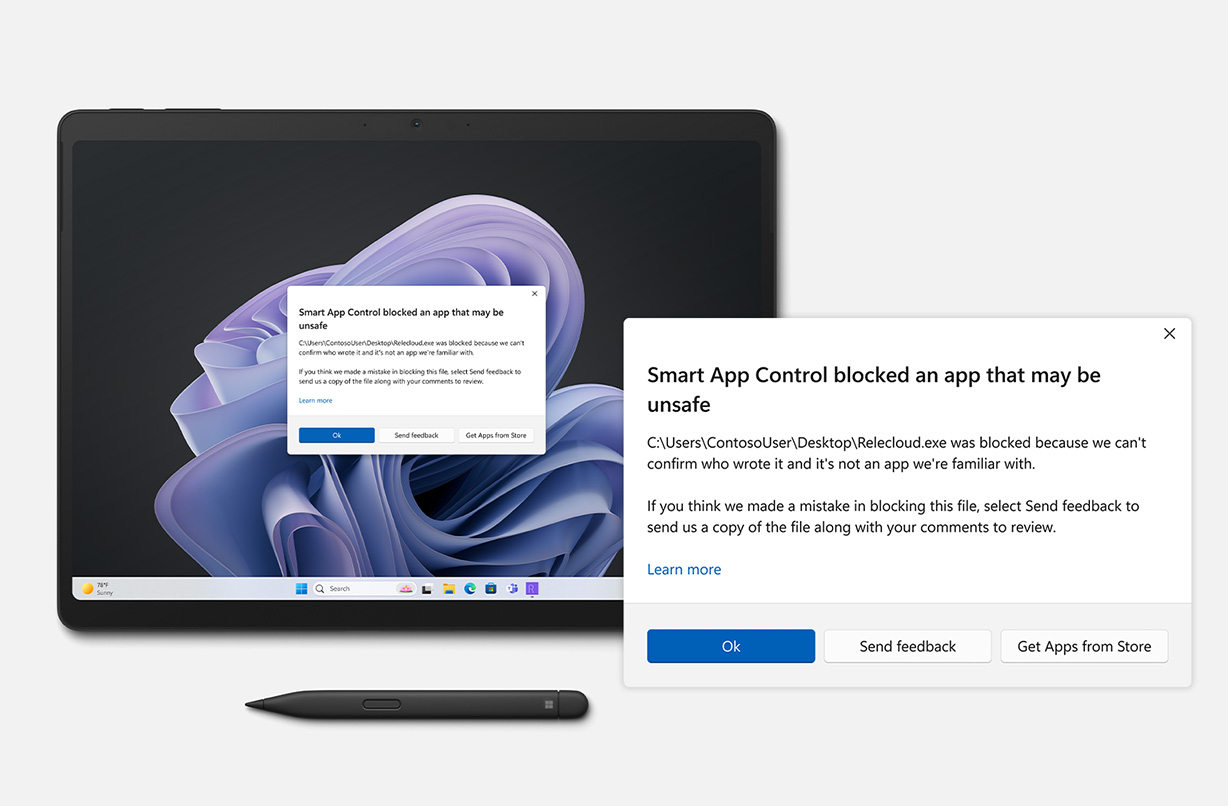
Task: Click Send feedback in the enlarged dialog
Action: 907,646
